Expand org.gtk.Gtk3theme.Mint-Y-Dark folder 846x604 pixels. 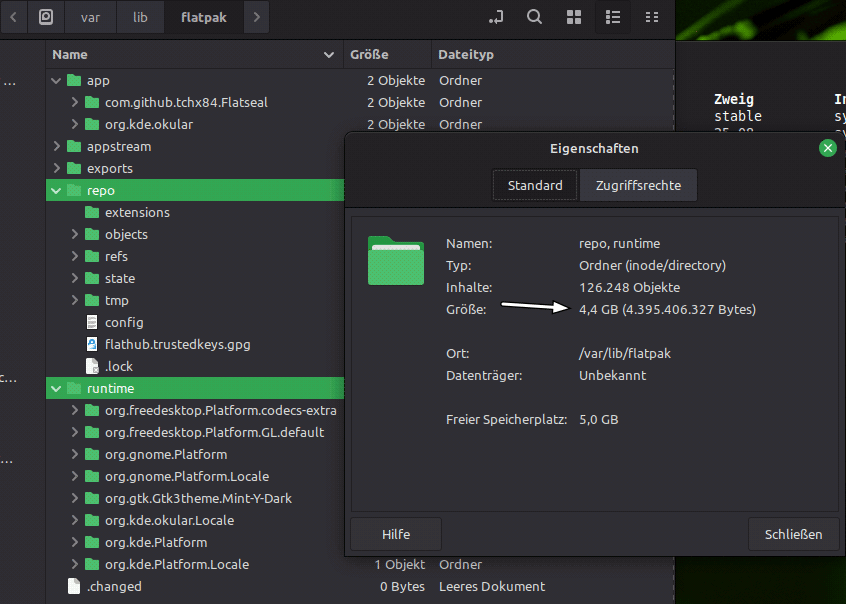pos(74,498)
